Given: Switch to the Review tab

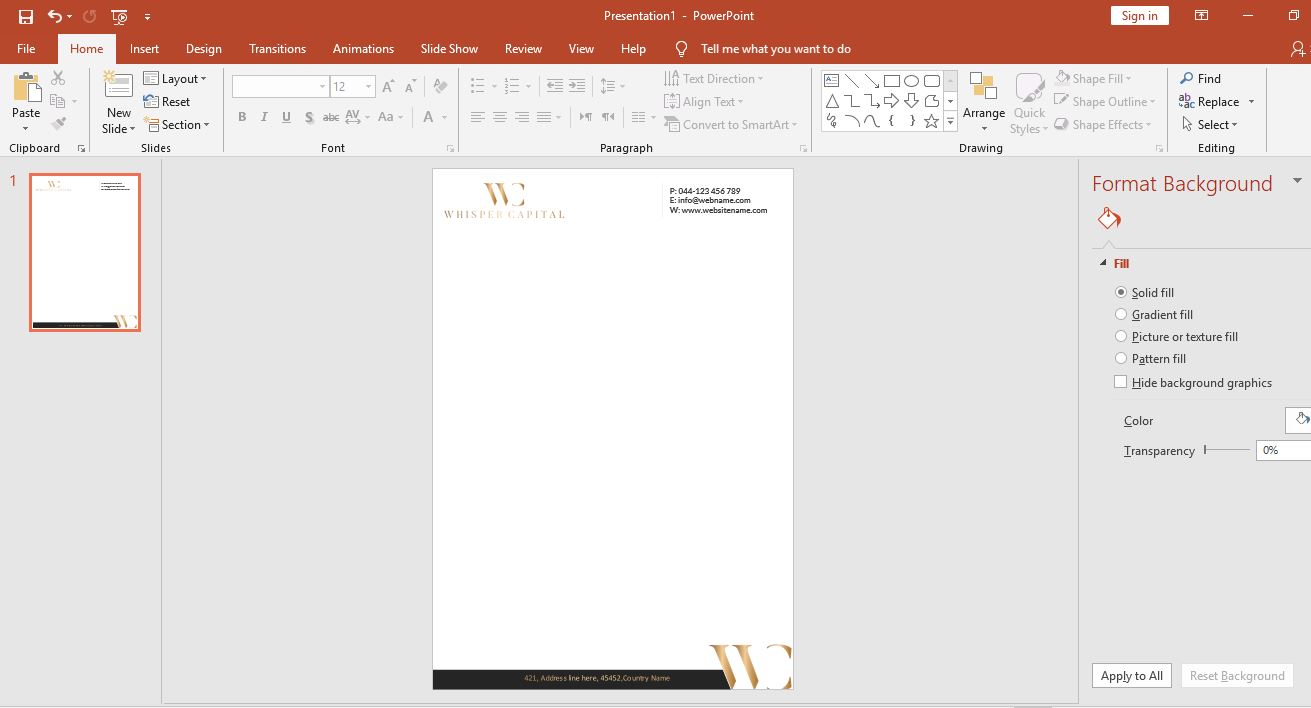Looking at the screenshot, I should pos(523,49).
